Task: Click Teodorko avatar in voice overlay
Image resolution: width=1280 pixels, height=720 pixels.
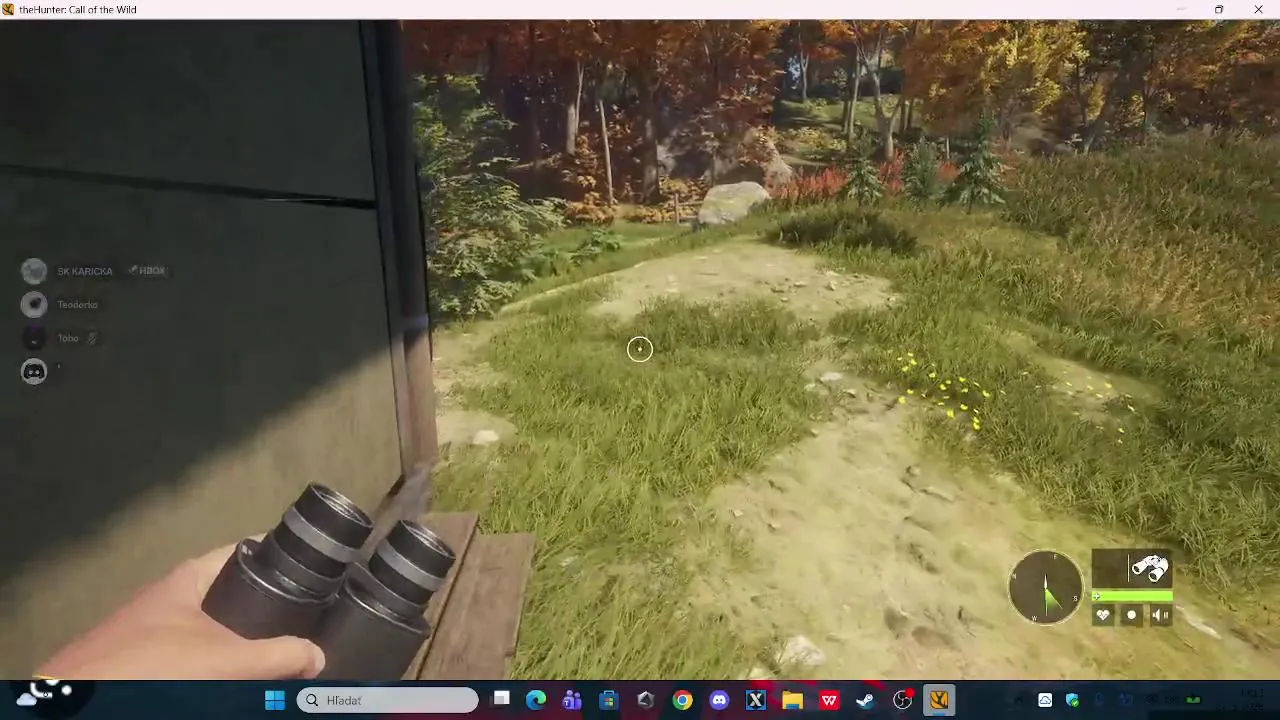Action: click(x=34, y=304)
